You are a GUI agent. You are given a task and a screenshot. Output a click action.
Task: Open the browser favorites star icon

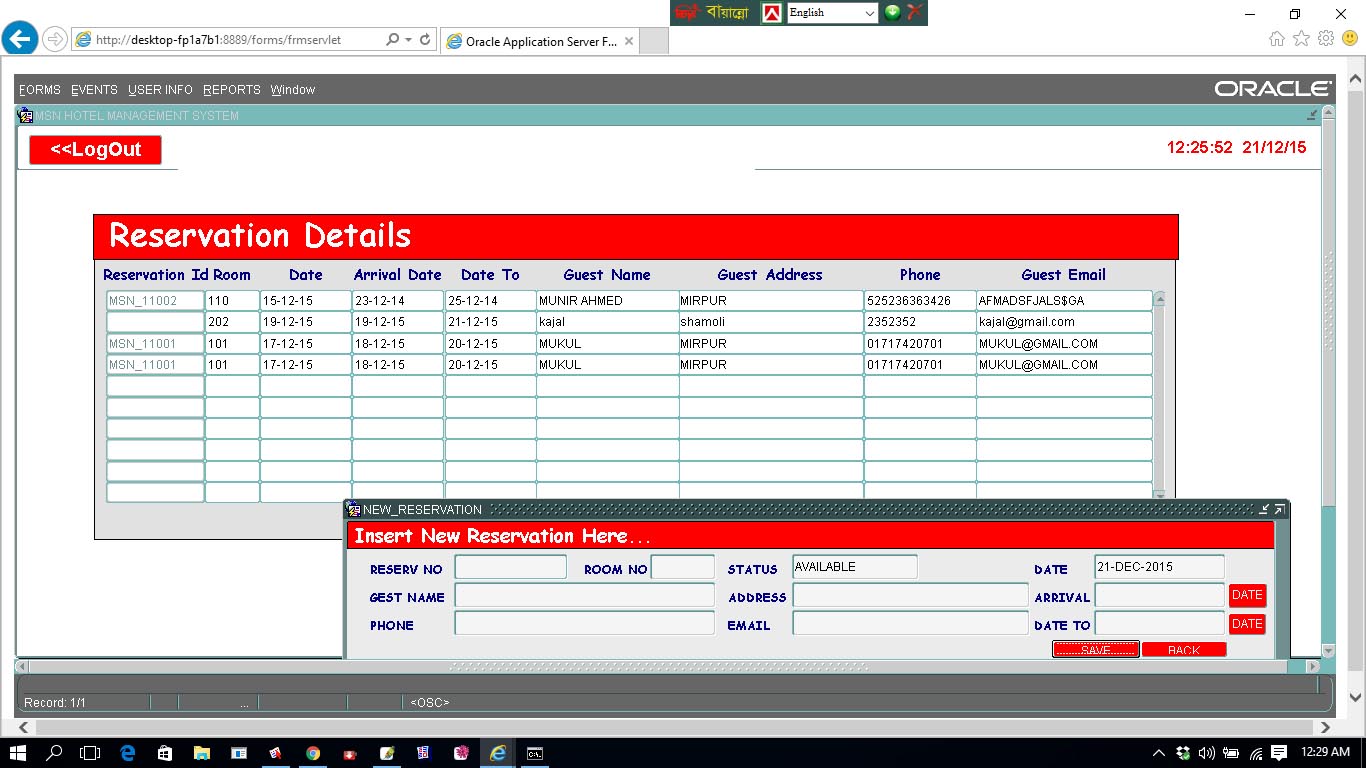pyautogui.click(x=1301, y=39)
